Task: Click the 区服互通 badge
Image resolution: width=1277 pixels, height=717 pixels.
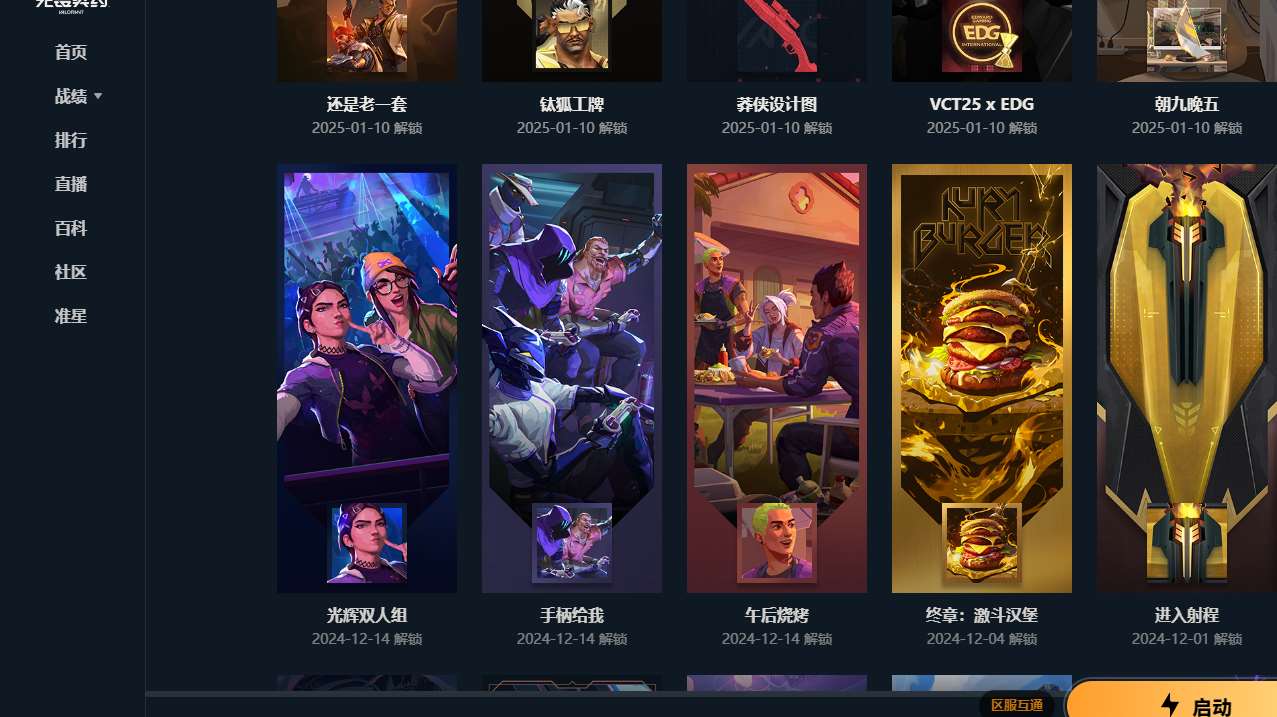Action: tap(1017, 705)
